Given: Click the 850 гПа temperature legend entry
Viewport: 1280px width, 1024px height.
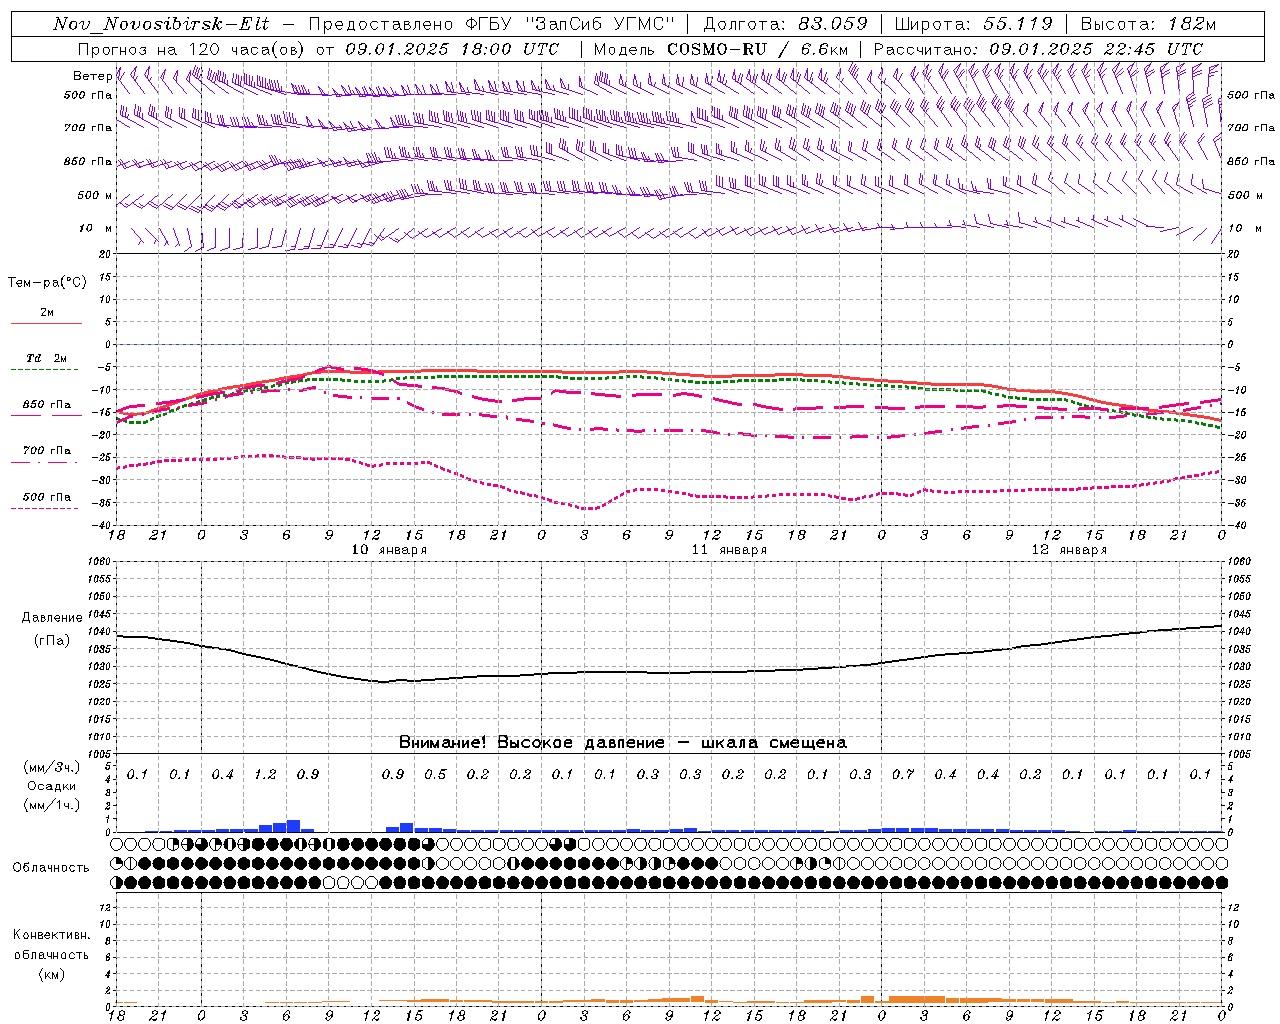Looking at the screenshot, I should click(x=47, y=405).
